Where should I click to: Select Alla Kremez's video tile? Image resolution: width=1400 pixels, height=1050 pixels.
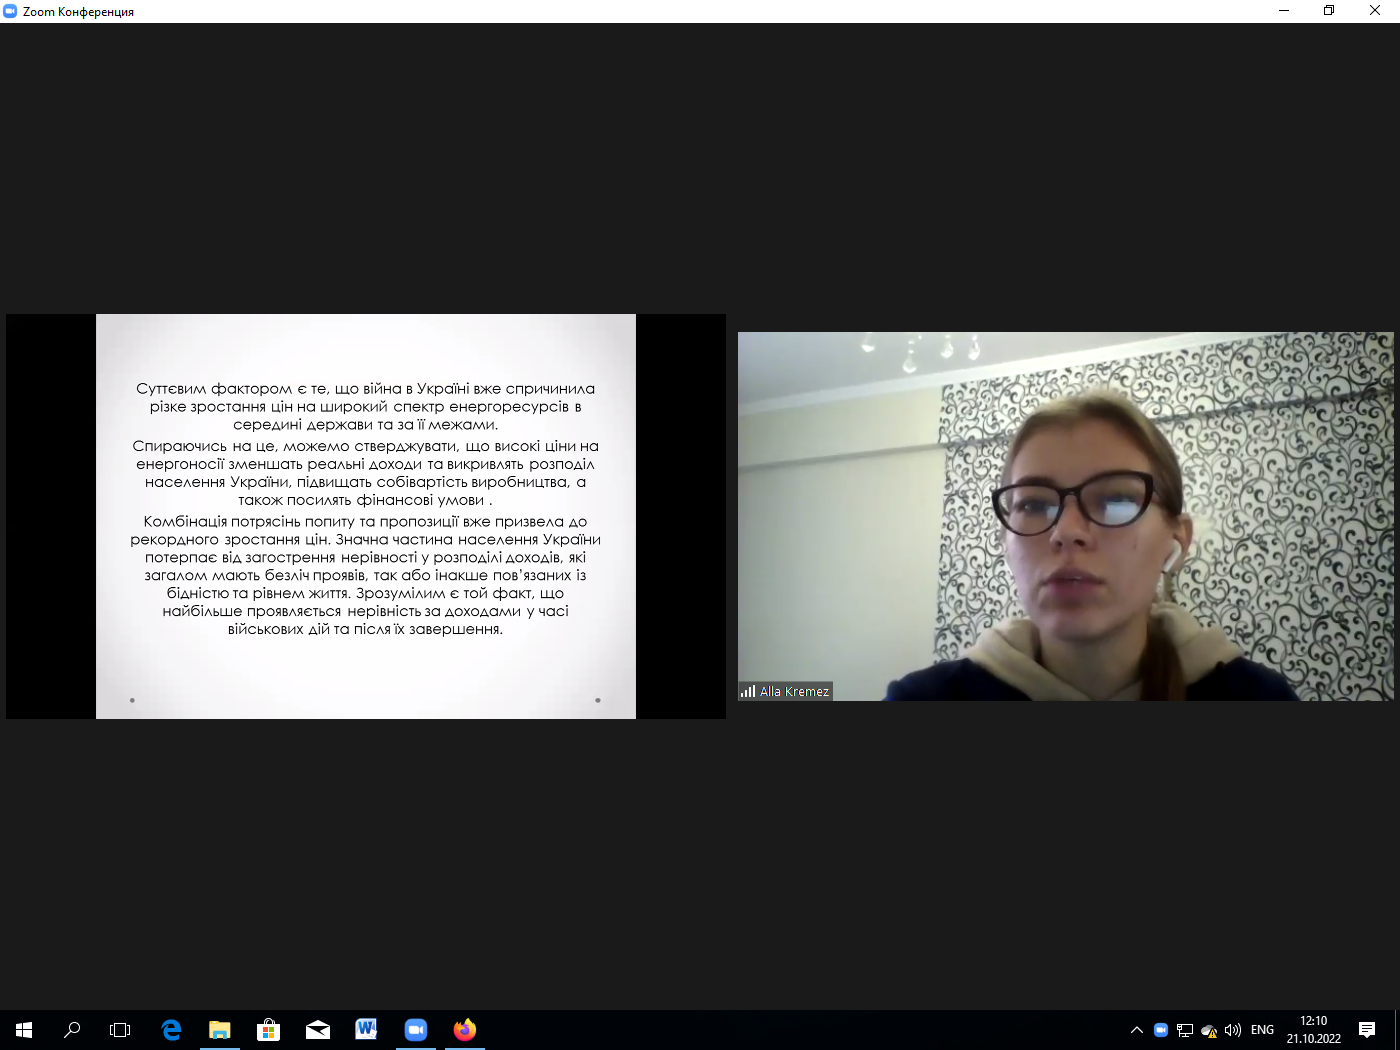pos(1065,516)
